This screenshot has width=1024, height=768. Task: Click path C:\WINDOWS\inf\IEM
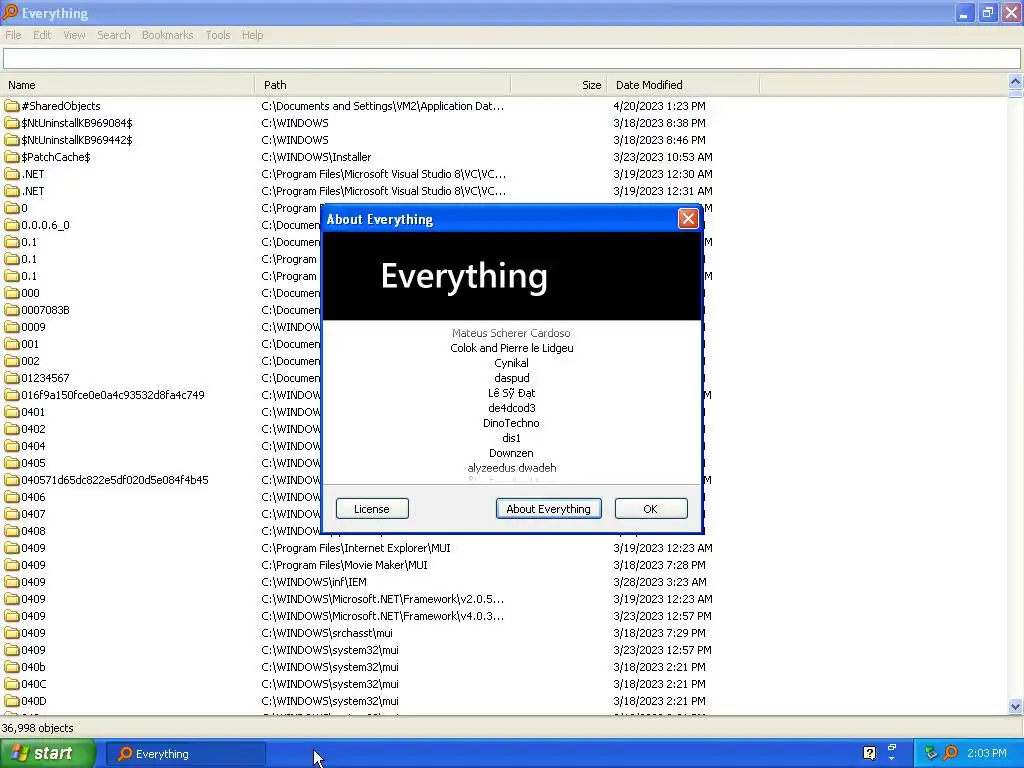coord(314,582)
